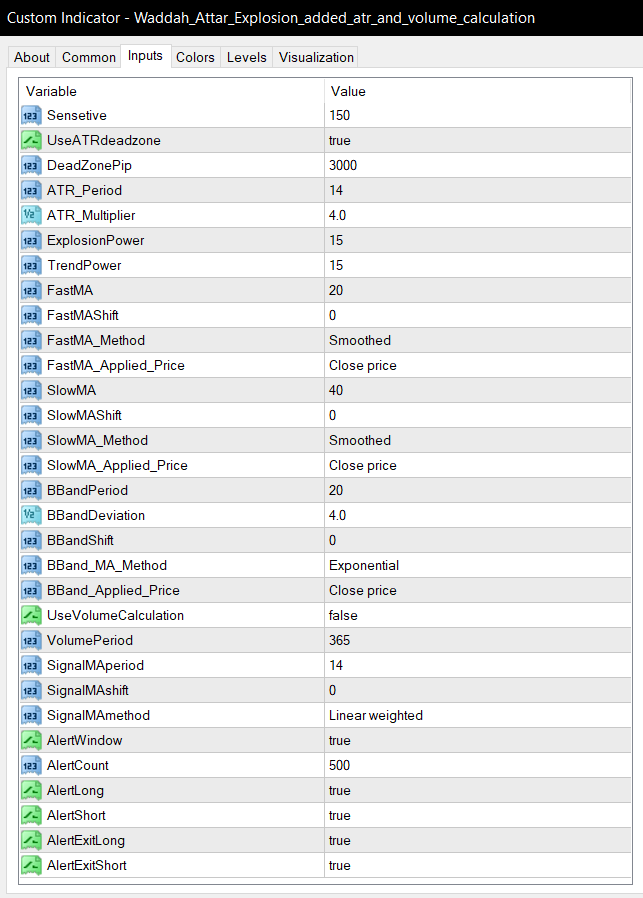The width and height of the screenshot is (643, 898).
Task: Toggle the AlertExitLong true value
Action: tap(478, 841)
